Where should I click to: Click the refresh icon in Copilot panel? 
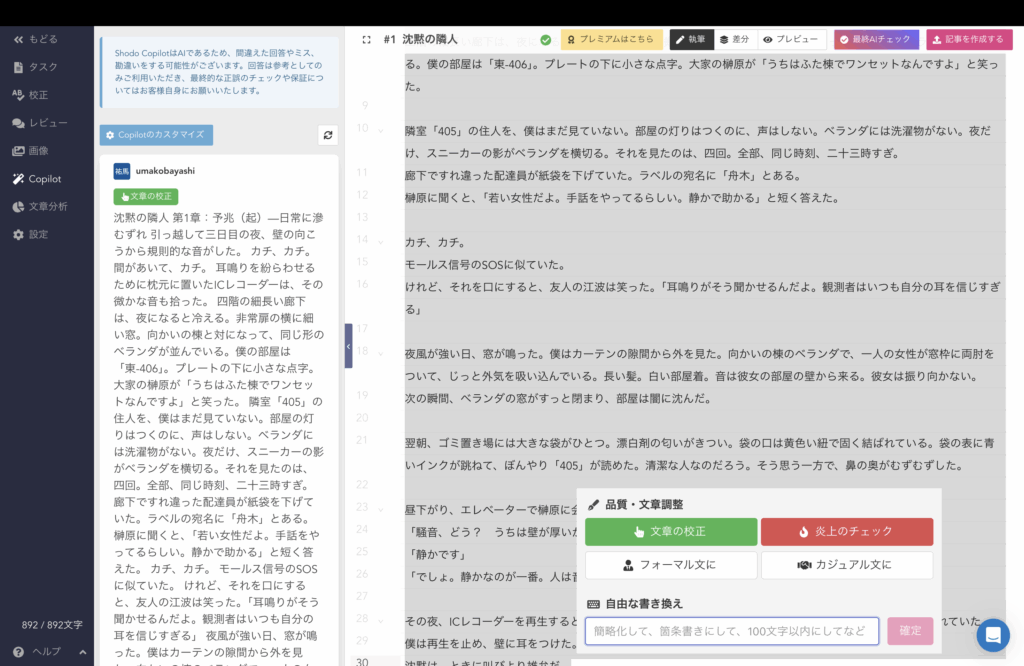tap(327, 135)
